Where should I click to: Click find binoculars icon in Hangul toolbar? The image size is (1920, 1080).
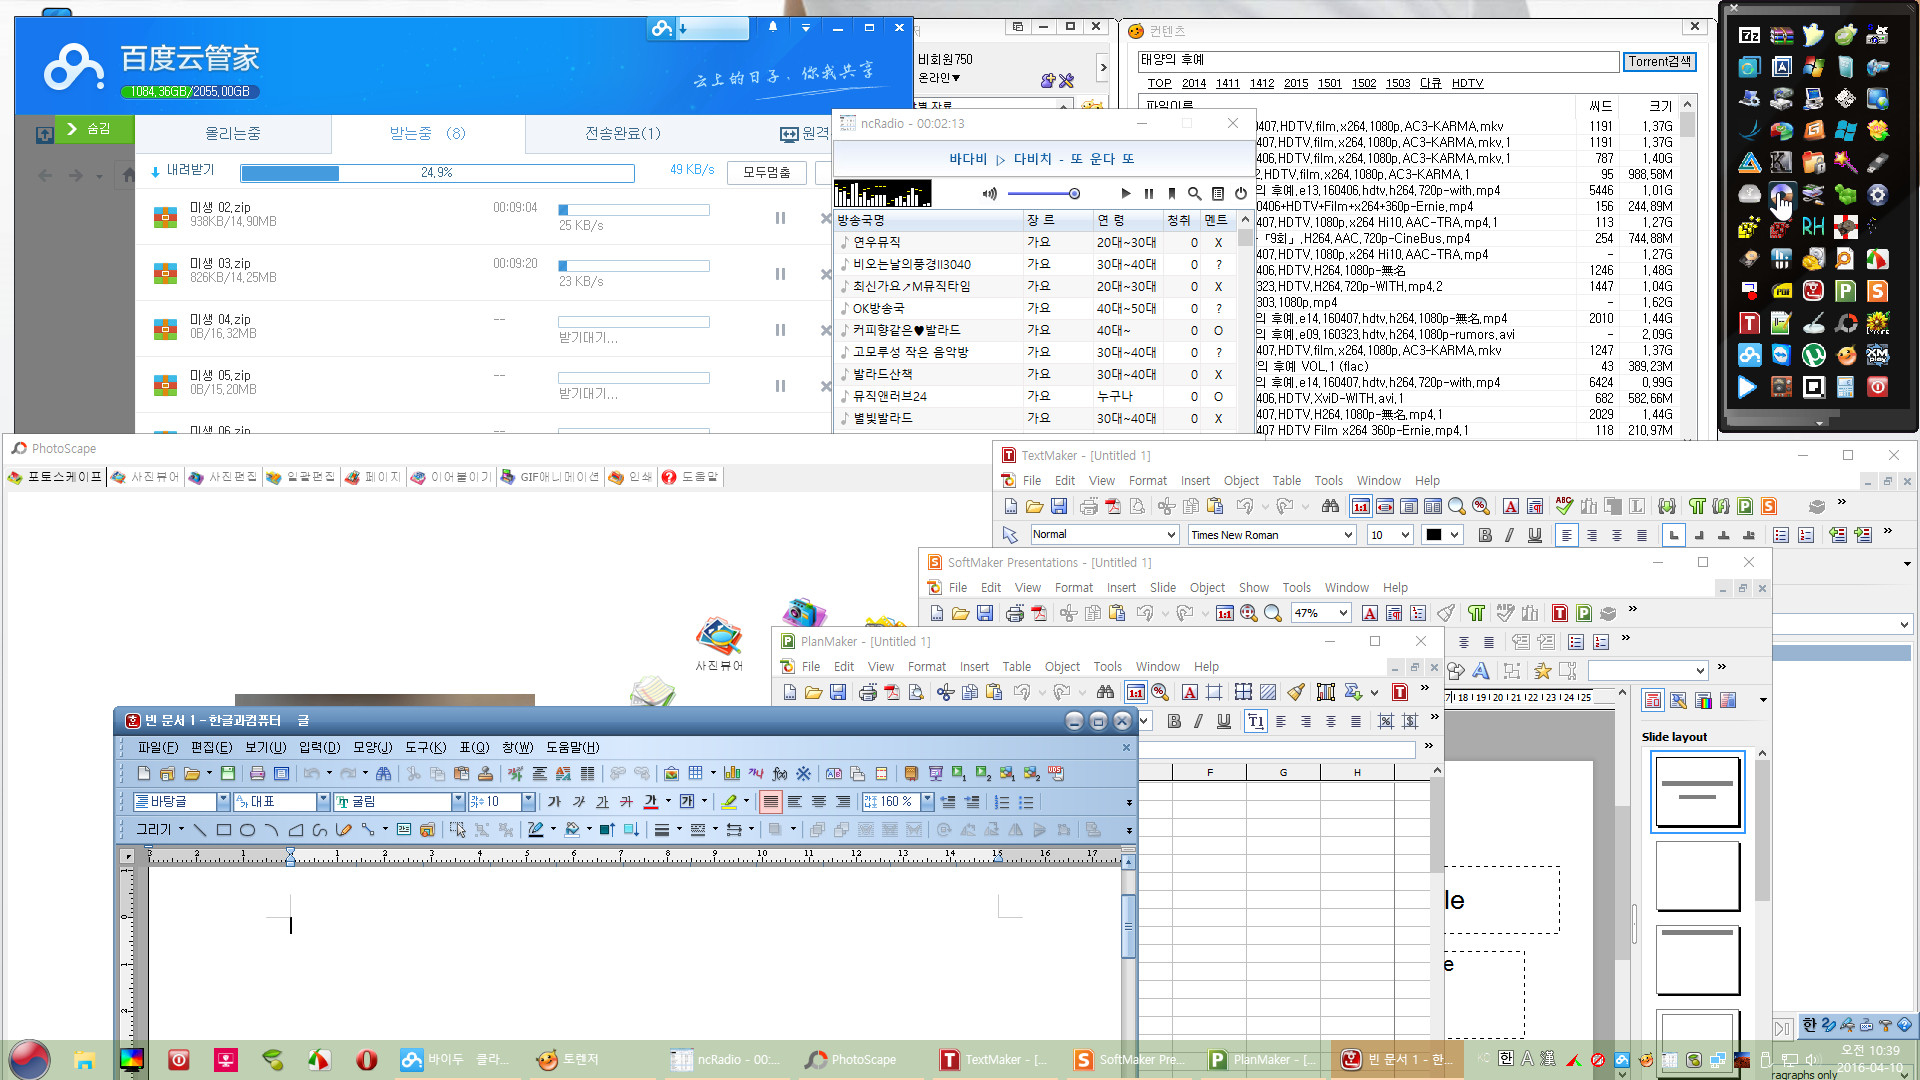(x=383, y=773)
